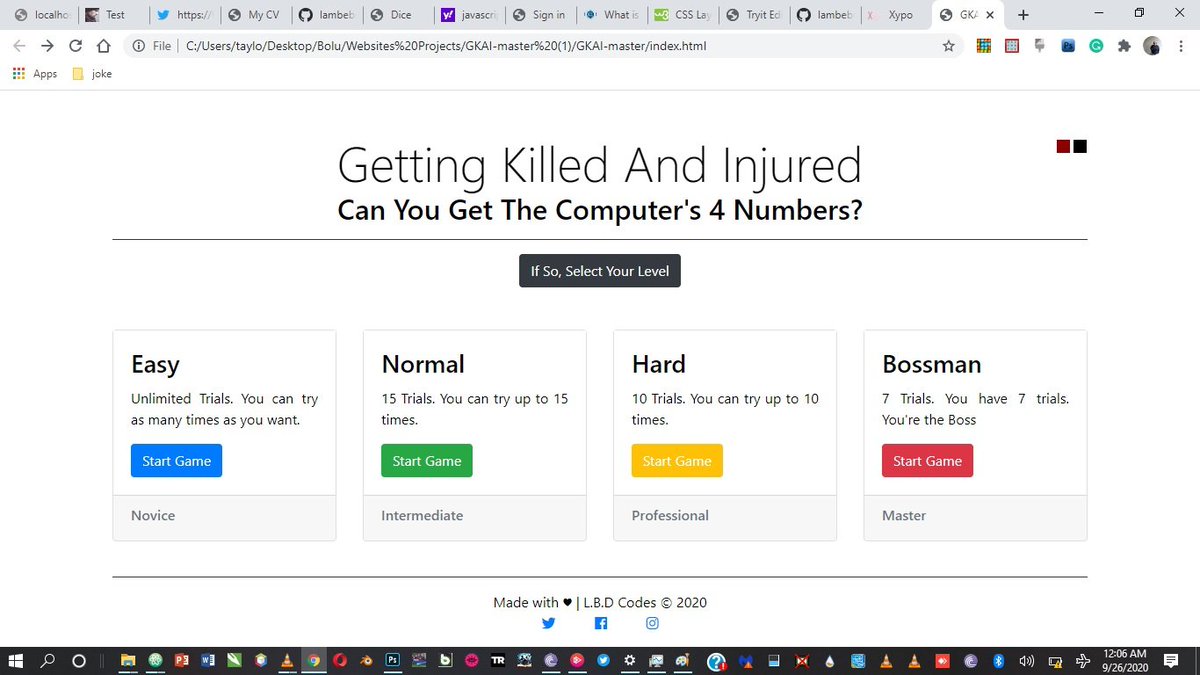Open the volume control in system tray

pos(1026,661)
